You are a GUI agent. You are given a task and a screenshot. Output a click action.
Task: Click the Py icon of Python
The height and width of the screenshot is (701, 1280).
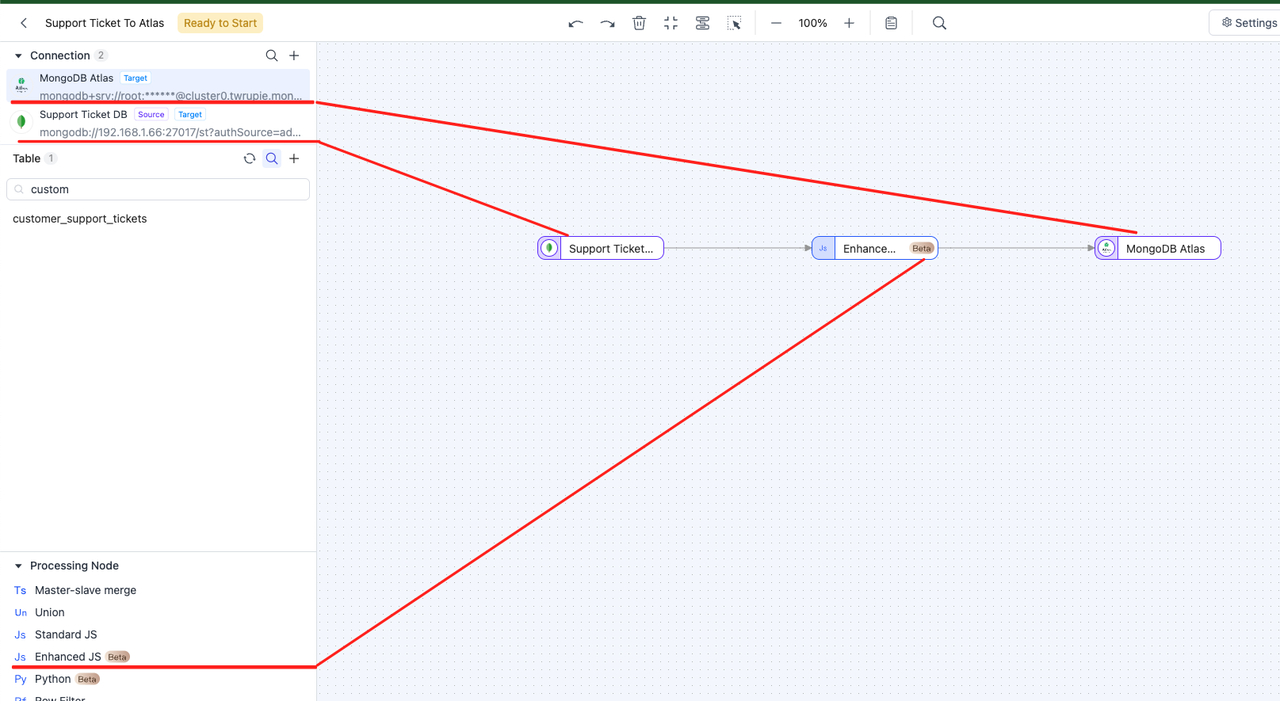point(20,679)
